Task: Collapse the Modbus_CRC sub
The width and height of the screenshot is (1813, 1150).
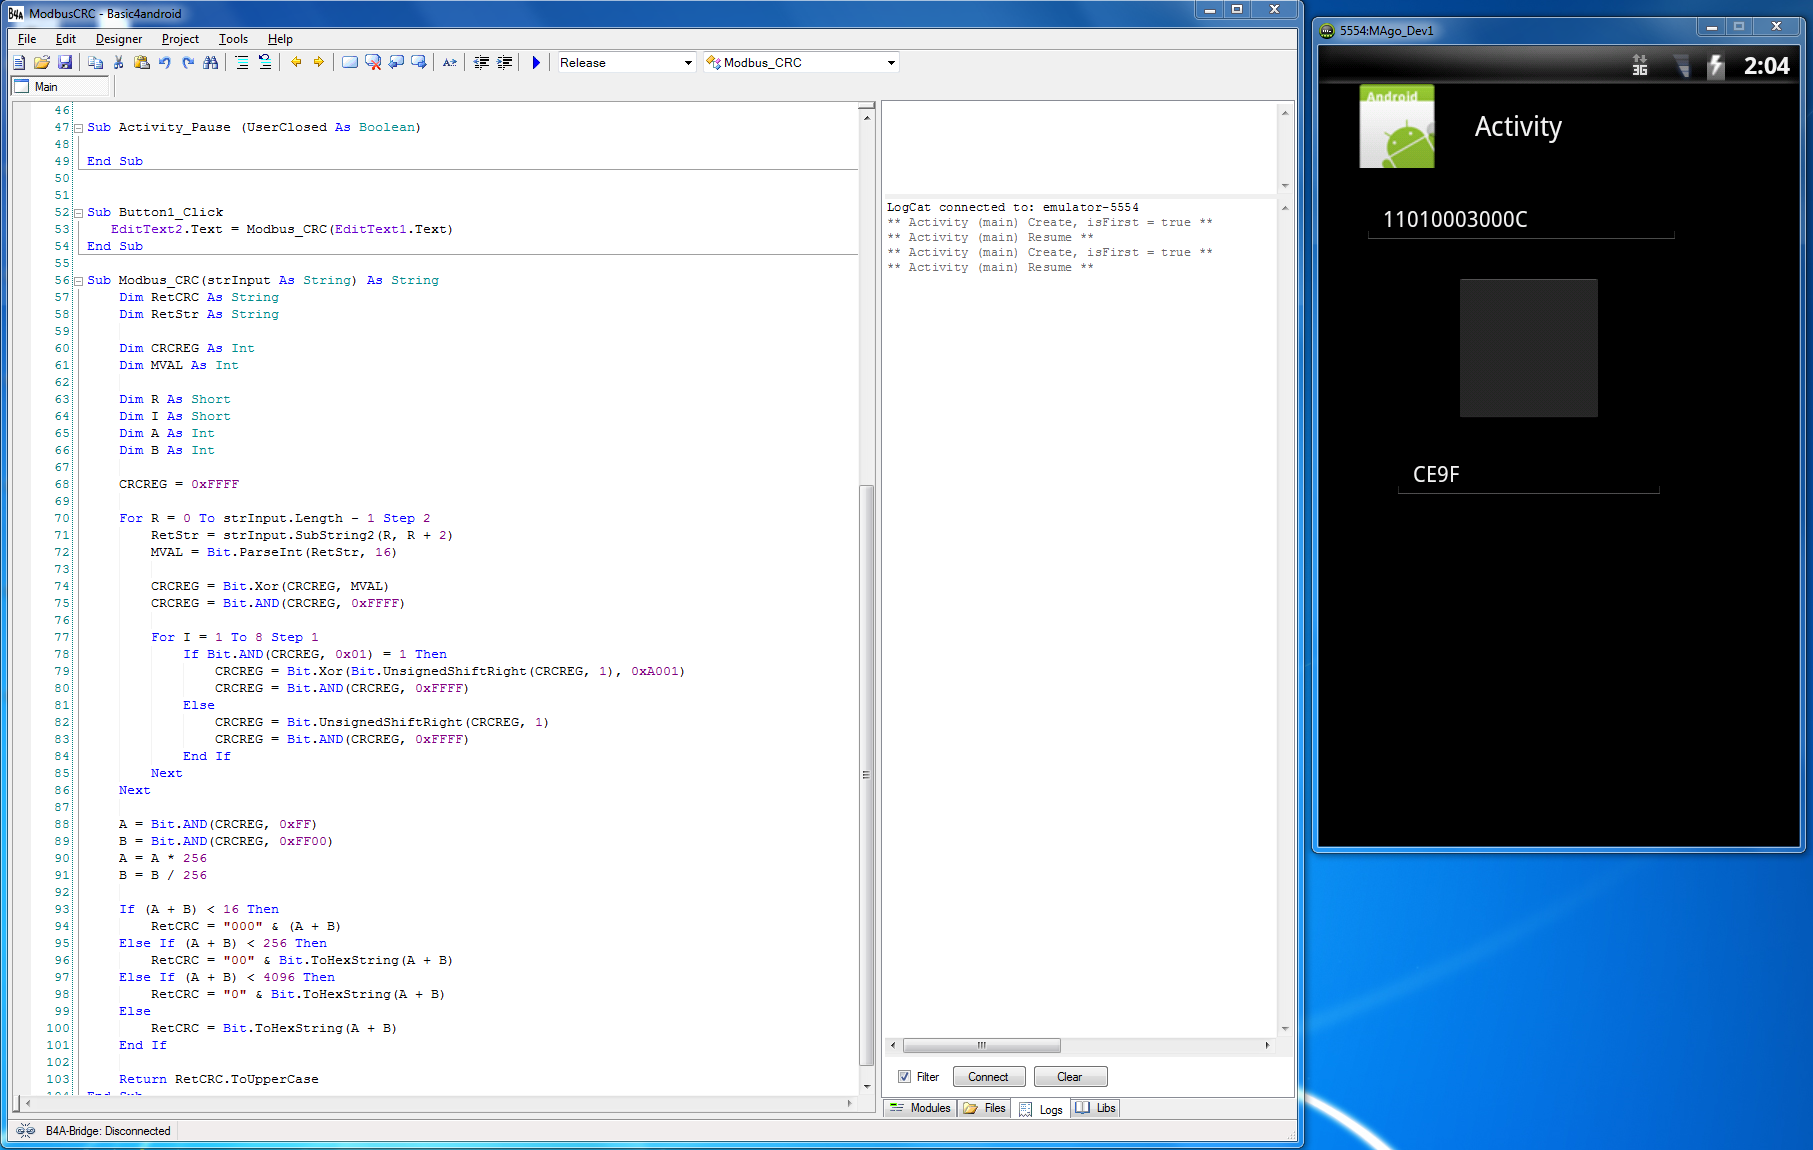Action: coord(78,281)
